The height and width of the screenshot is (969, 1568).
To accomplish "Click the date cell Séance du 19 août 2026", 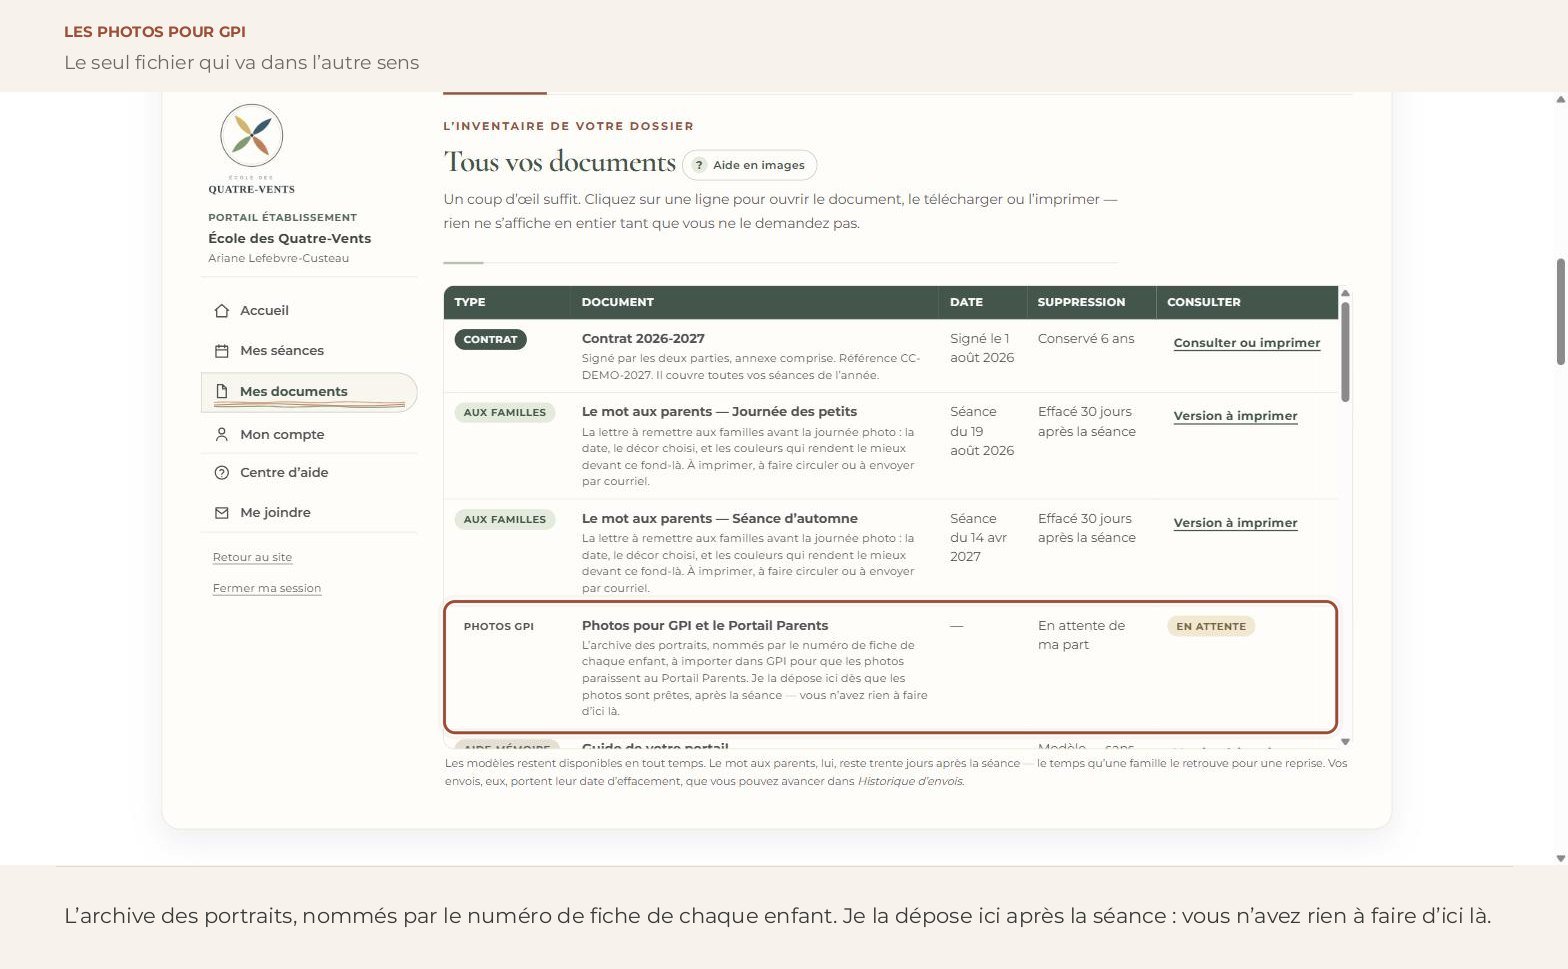I will pos(982,431).
